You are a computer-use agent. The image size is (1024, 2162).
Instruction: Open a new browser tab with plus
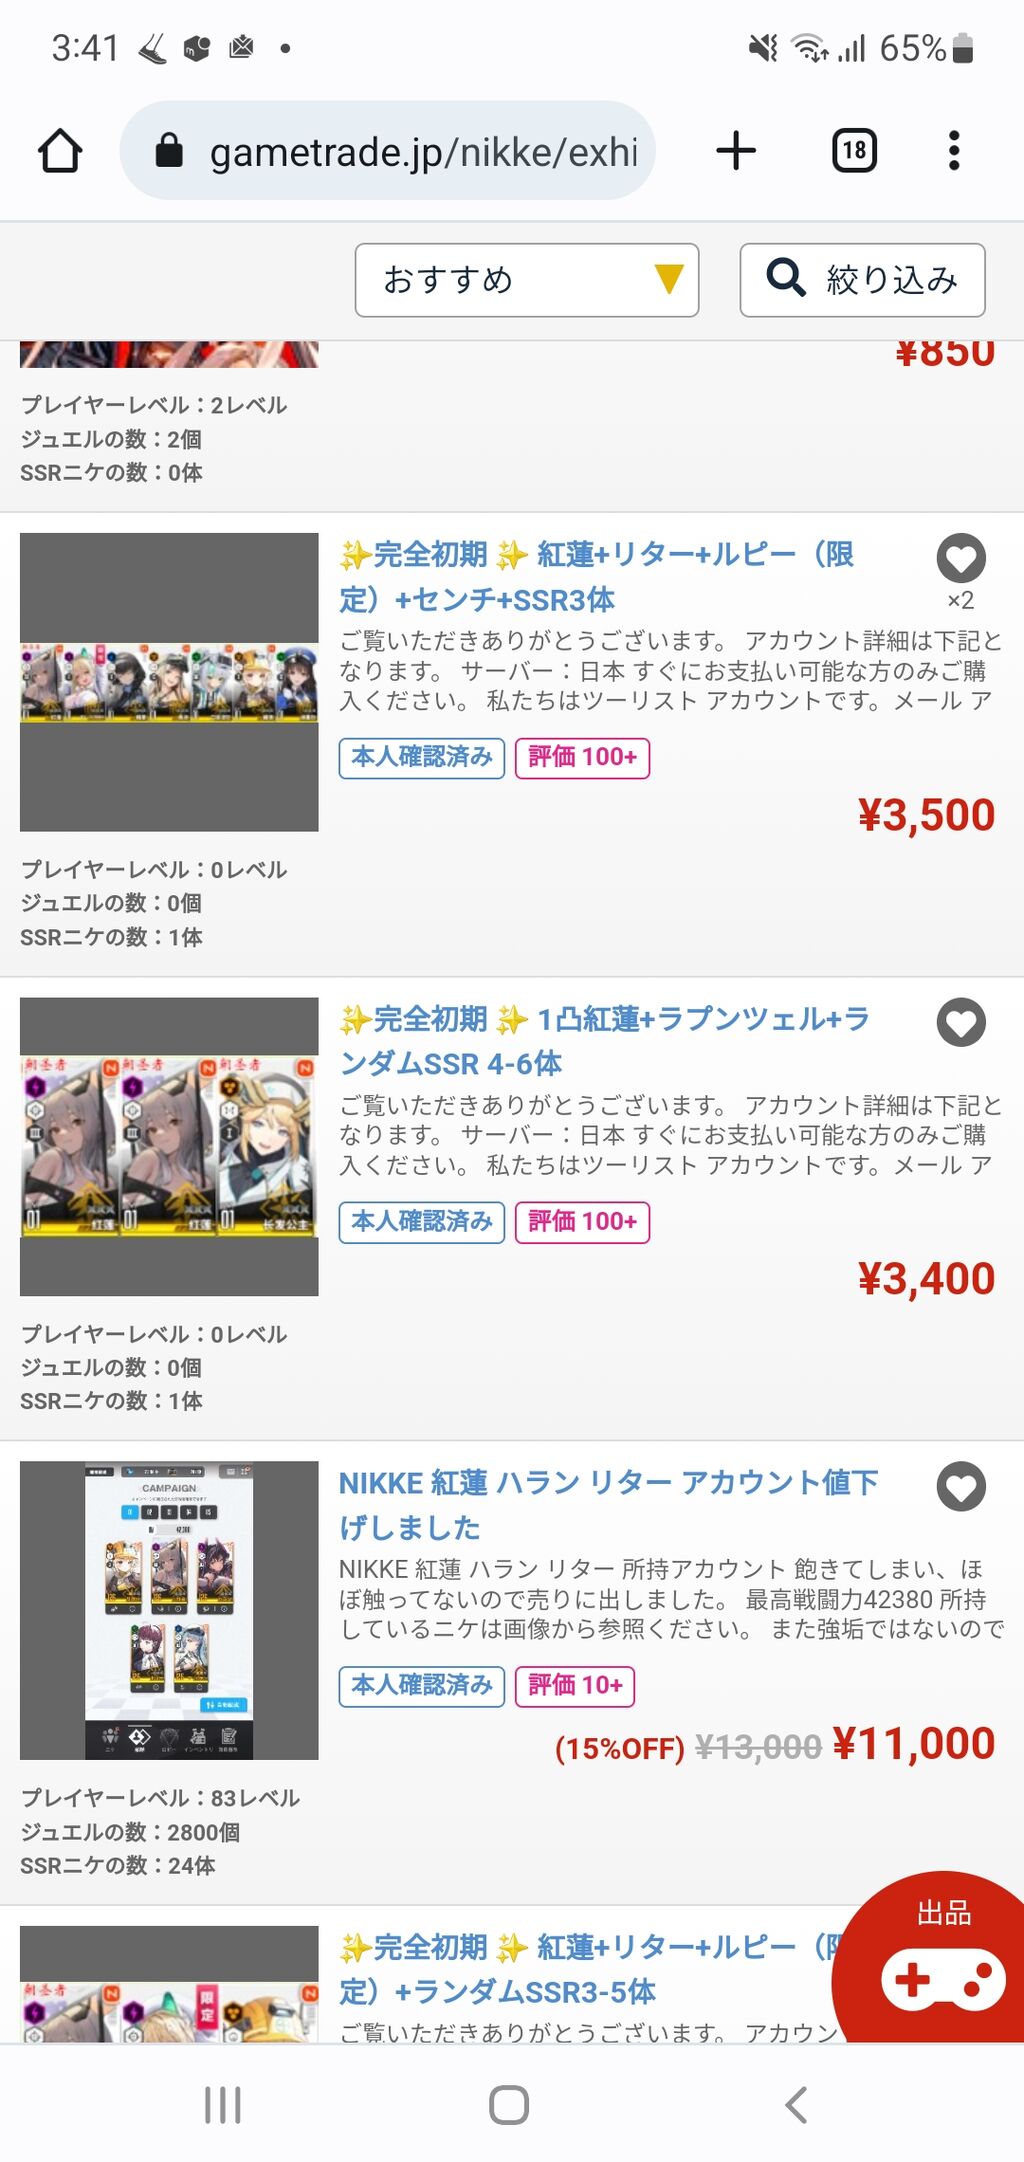736,151
